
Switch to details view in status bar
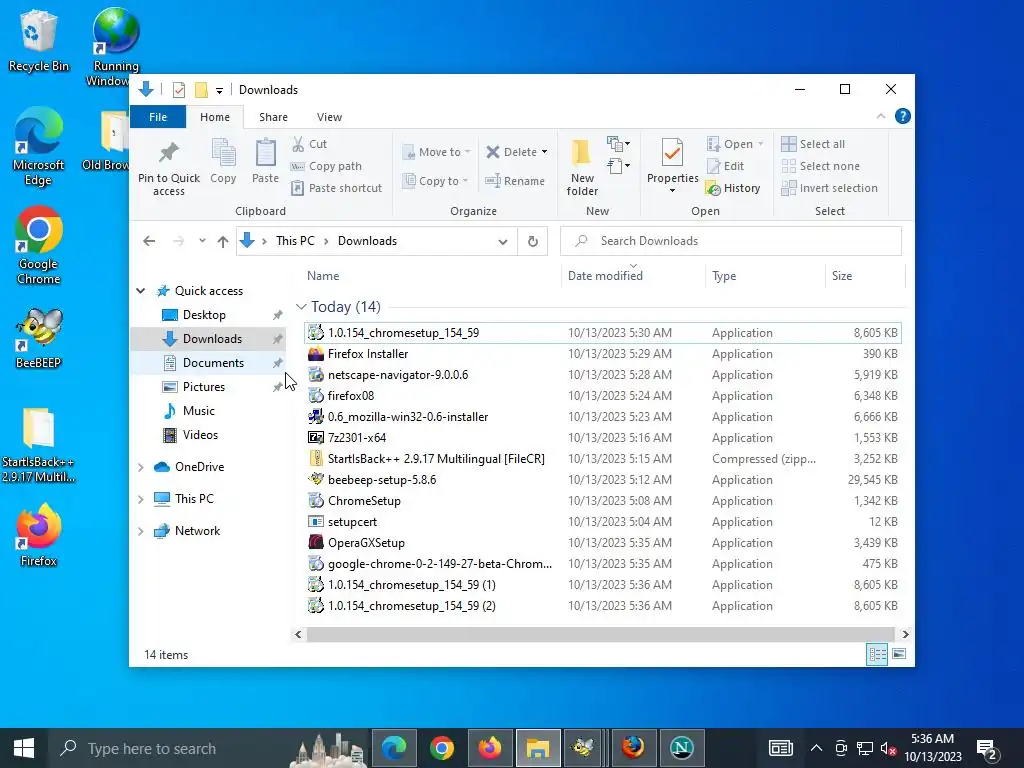(877, 654)
